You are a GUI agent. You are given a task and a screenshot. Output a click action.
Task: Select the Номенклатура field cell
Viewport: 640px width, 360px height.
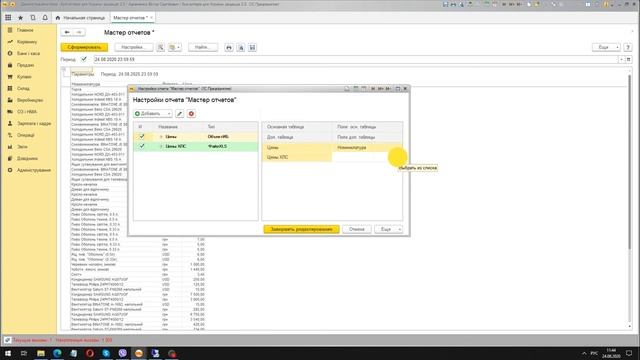pyautogui.click(x=367, y=147)
